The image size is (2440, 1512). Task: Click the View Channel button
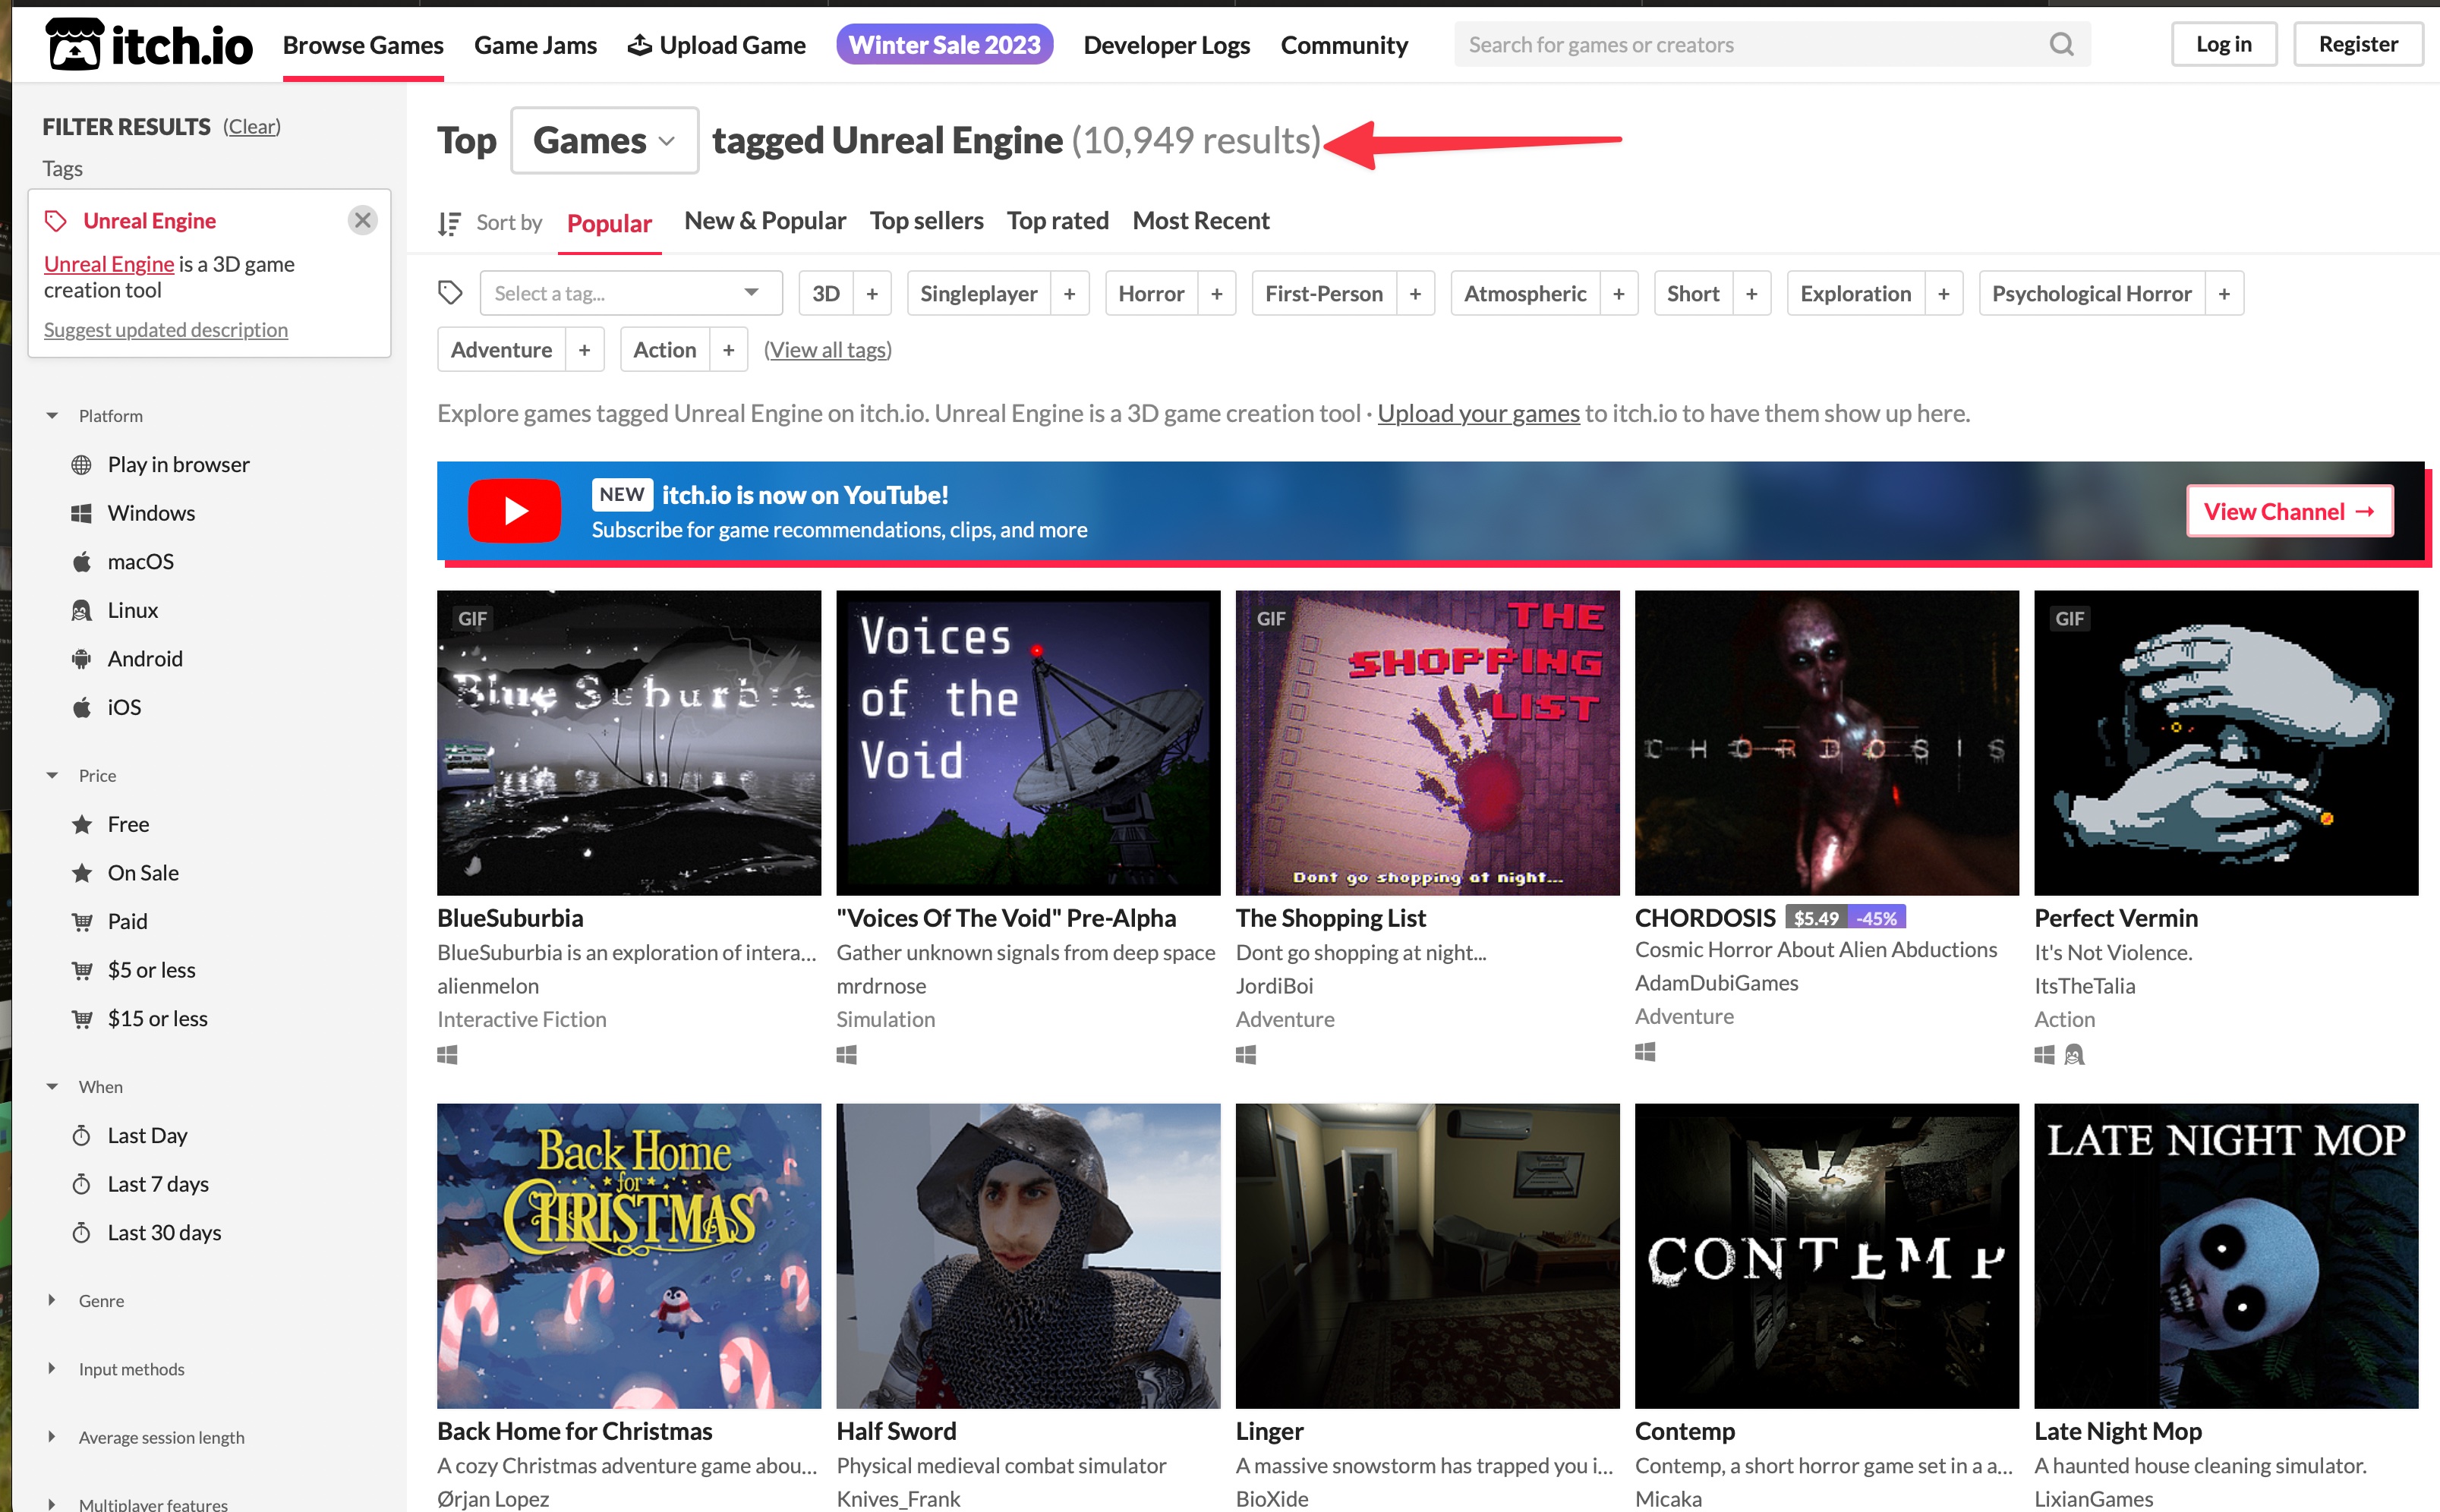pyautogui.click(x=2288, y=511)
